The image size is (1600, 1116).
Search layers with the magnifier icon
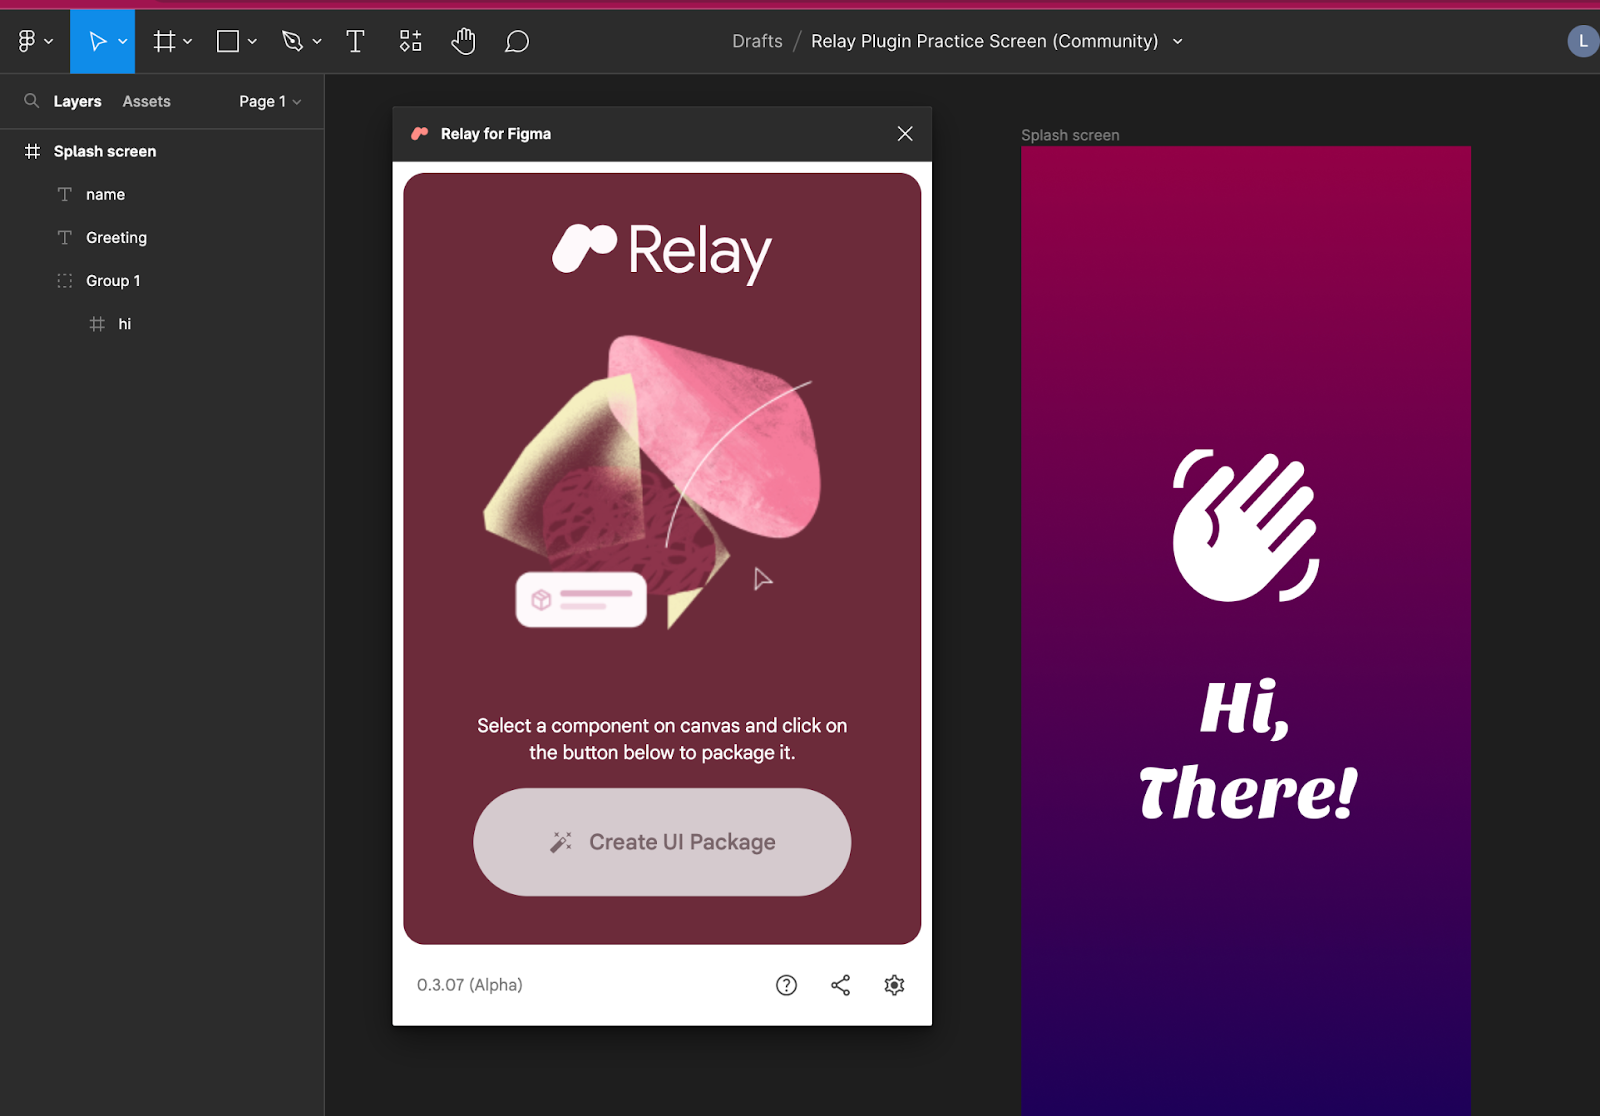32,101
